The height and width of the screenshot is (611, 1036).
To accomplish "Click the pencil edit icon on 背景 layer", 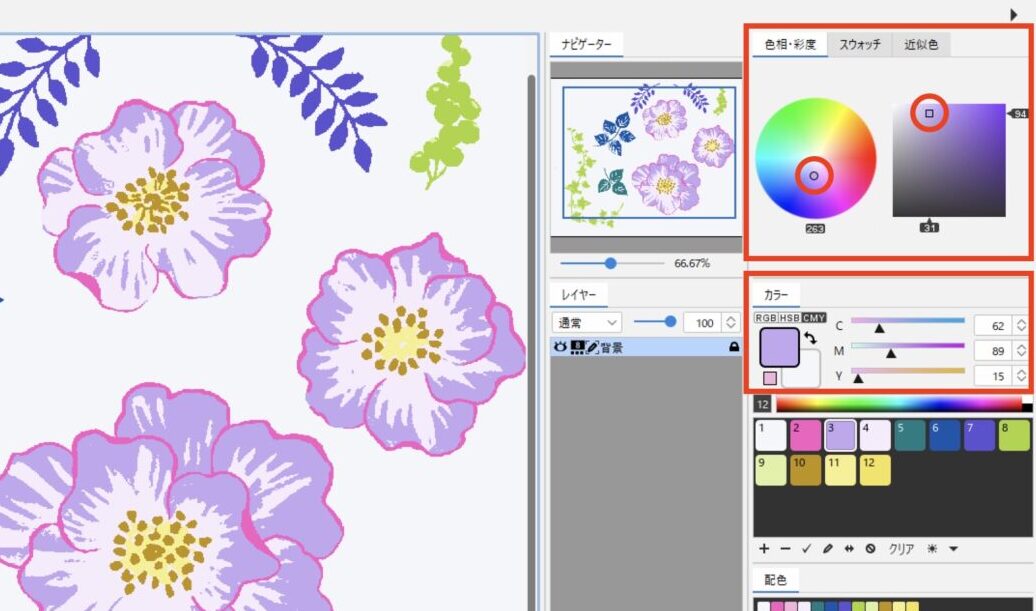I will [x=592, y=347].
